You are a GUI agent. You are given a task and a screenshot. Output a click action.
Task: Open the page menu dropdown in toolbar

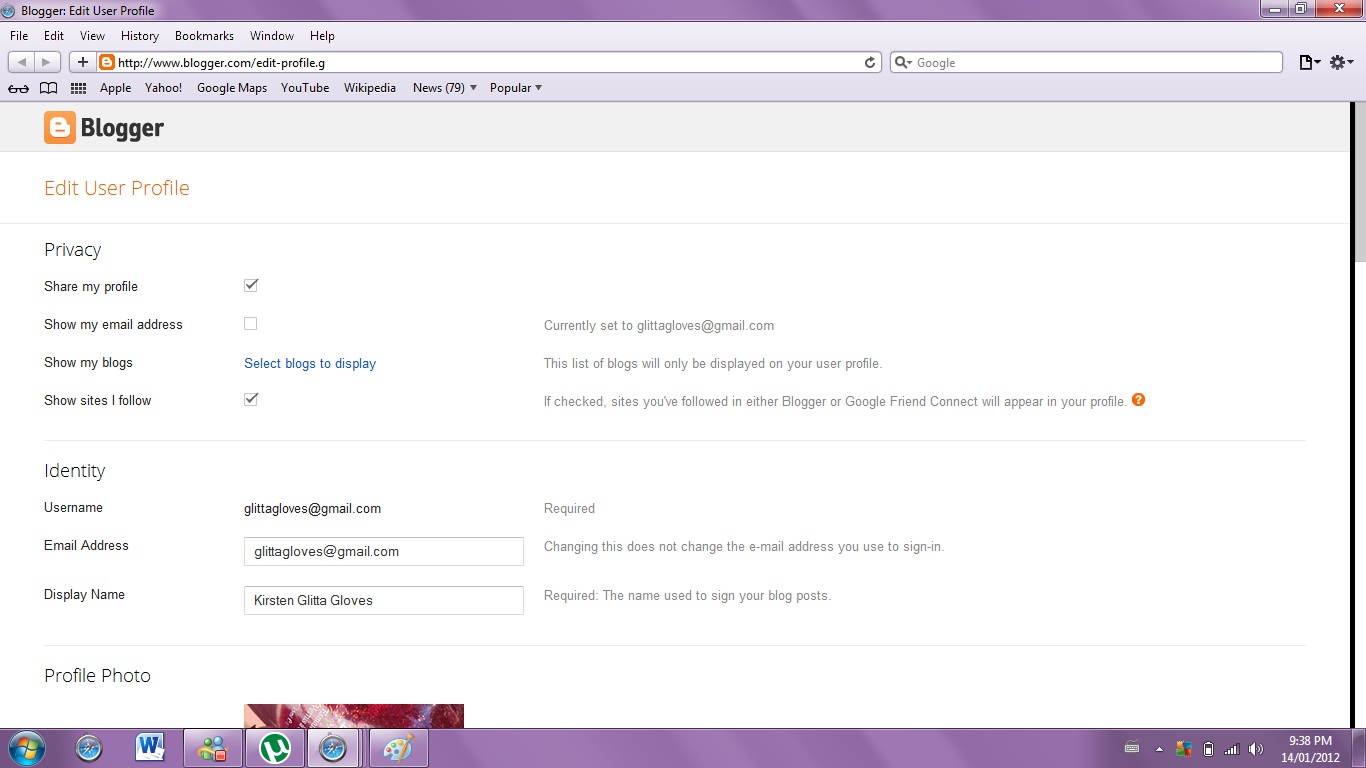click(x=1309, y=62)
